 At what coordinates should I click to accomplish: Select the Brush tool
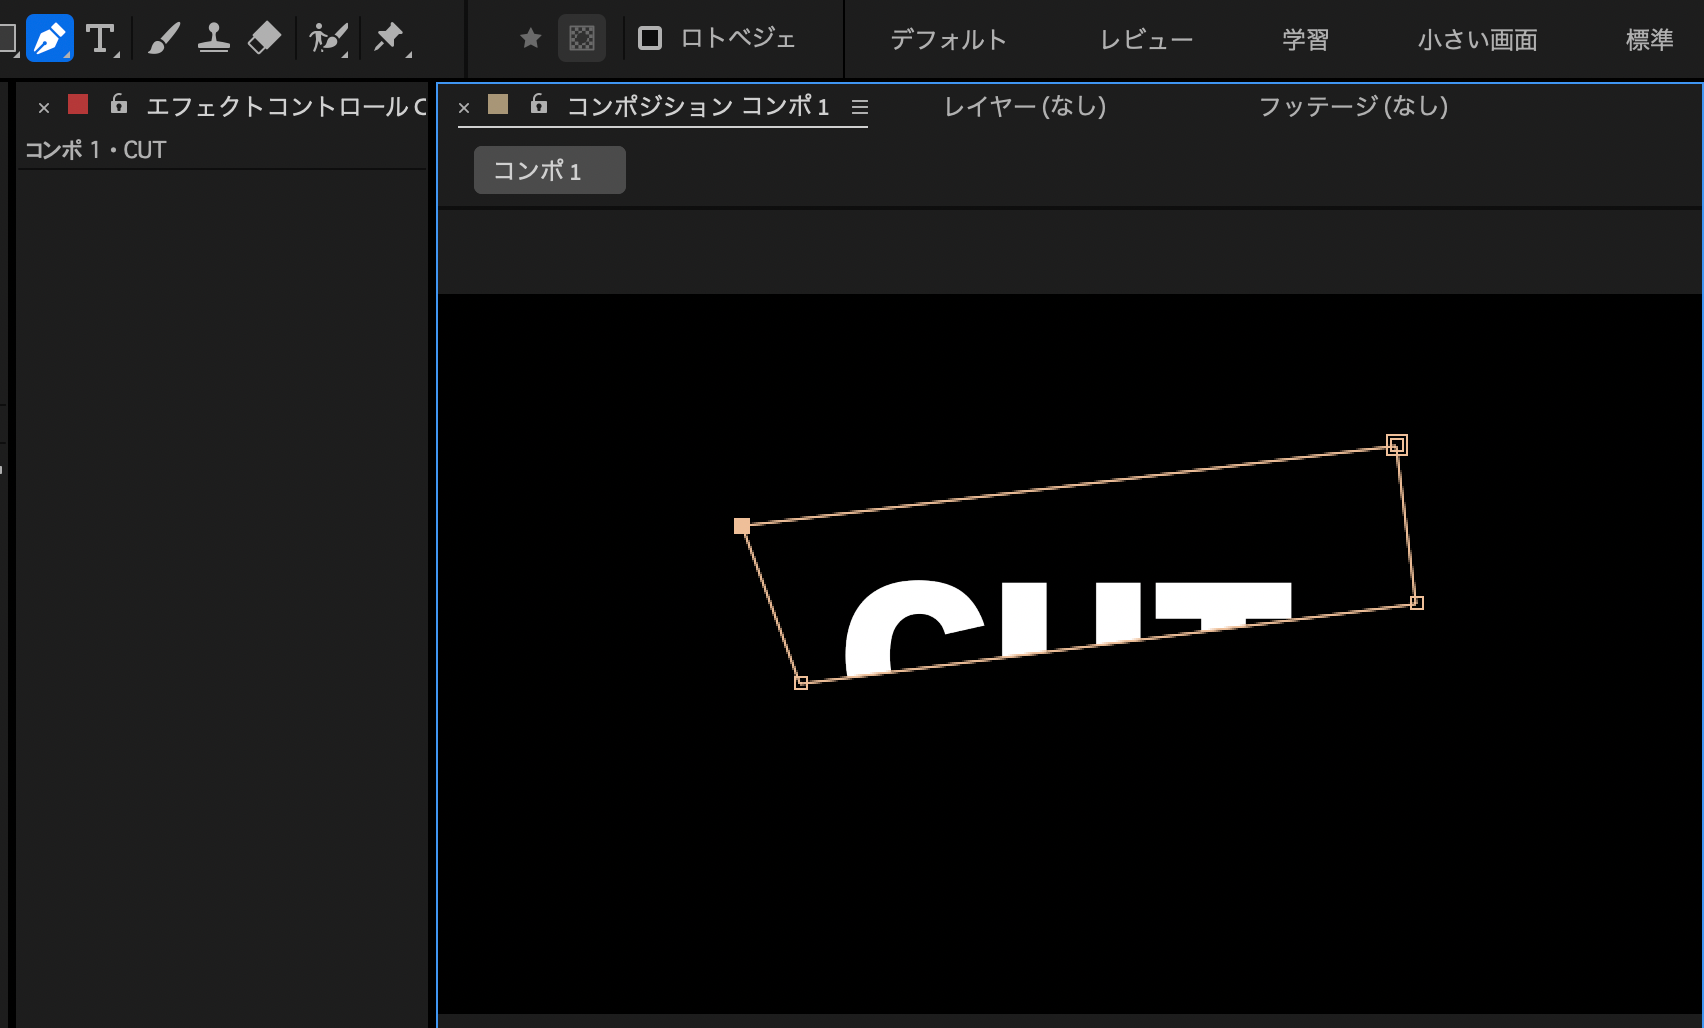[x=163, y=39]
